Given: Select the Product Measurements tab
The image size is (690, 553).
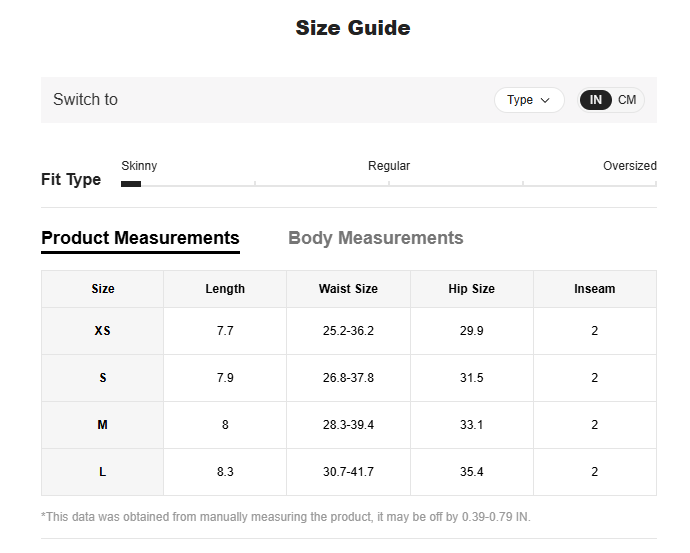Looking at the screenshot, I should tap(140, 238).
